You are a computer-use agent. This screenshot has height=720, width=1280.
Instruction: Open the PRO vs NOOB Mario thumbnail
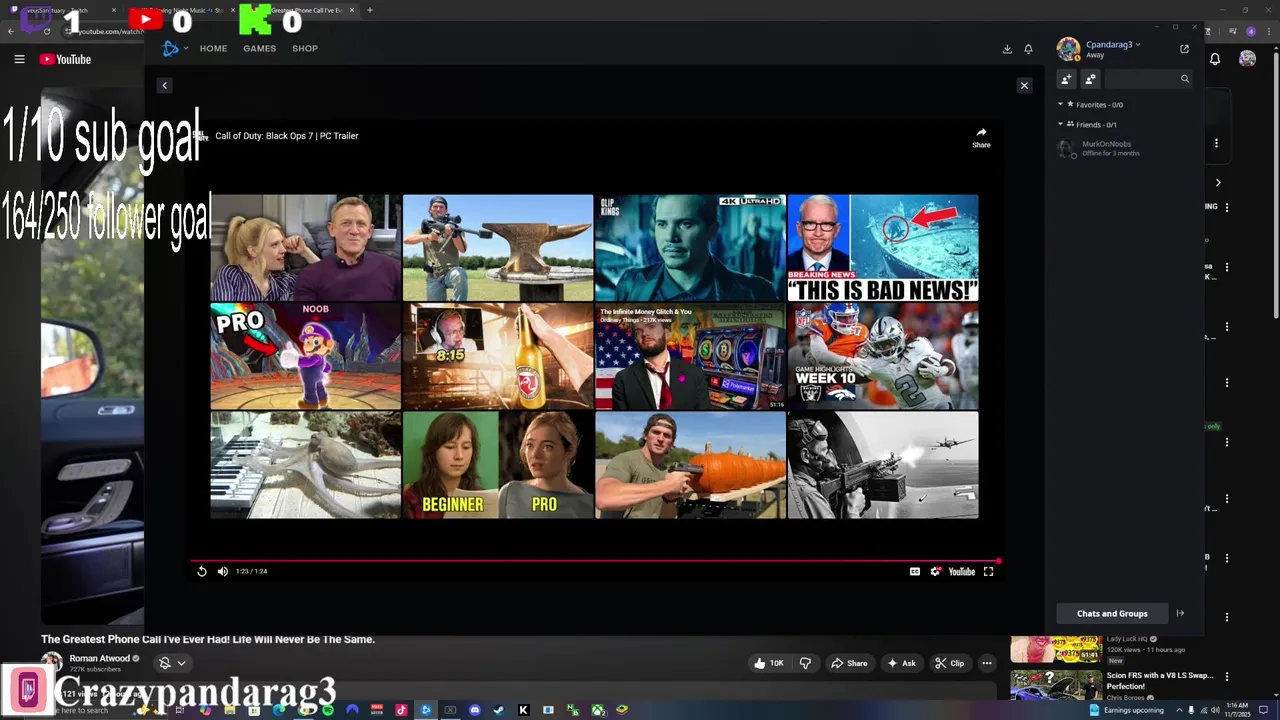(305, 356)
